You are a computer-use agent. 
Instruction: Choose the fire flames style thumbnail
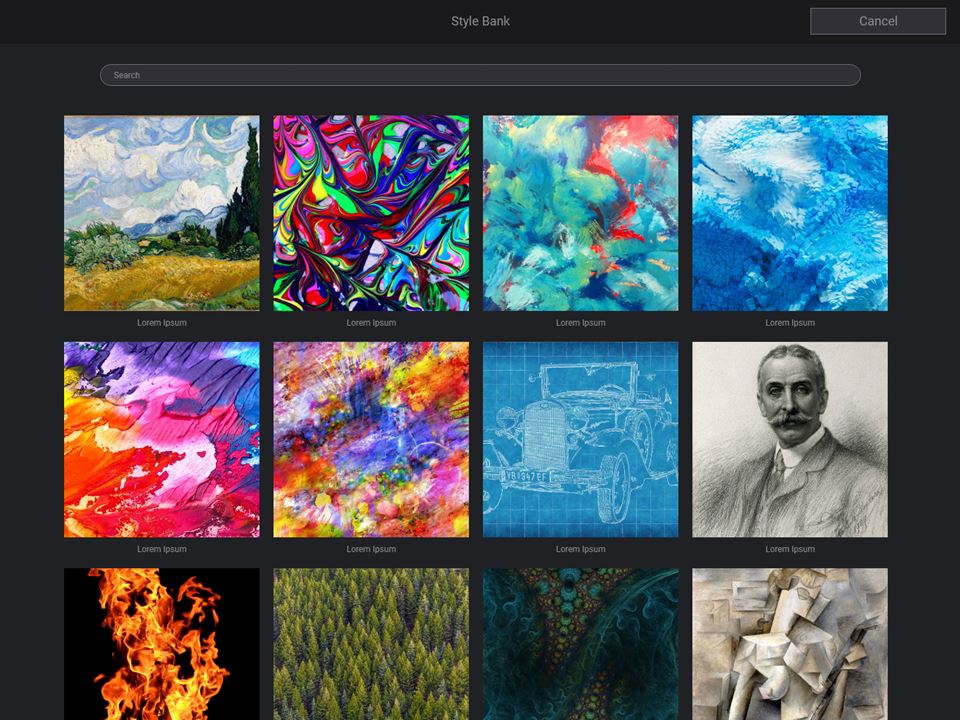(162, 644)
